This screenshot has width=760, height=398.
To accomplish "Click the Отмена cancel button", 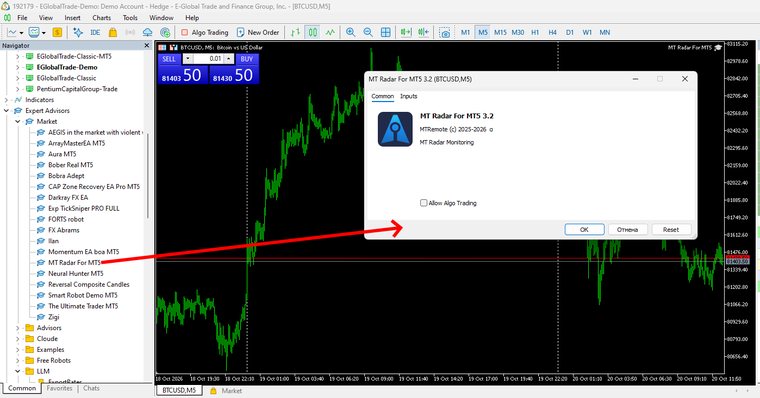I will (627, 229).
